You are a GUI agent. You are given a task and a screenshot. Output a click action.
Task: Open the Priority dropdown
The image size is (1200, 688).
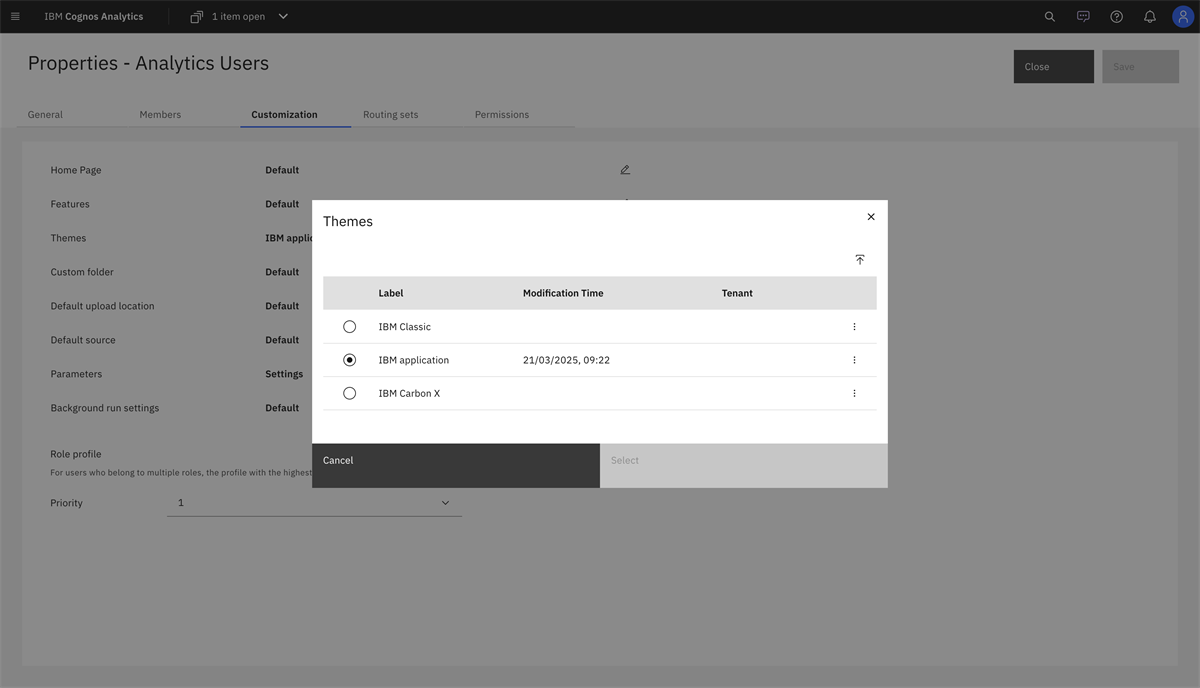coord(314,503)
